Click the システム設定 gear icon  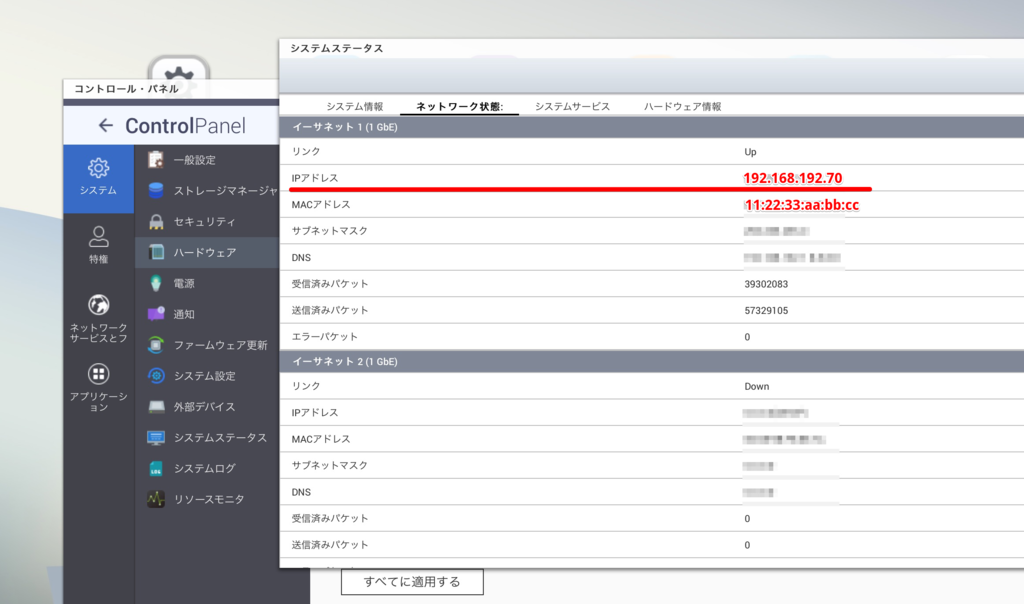pos(155,375)
